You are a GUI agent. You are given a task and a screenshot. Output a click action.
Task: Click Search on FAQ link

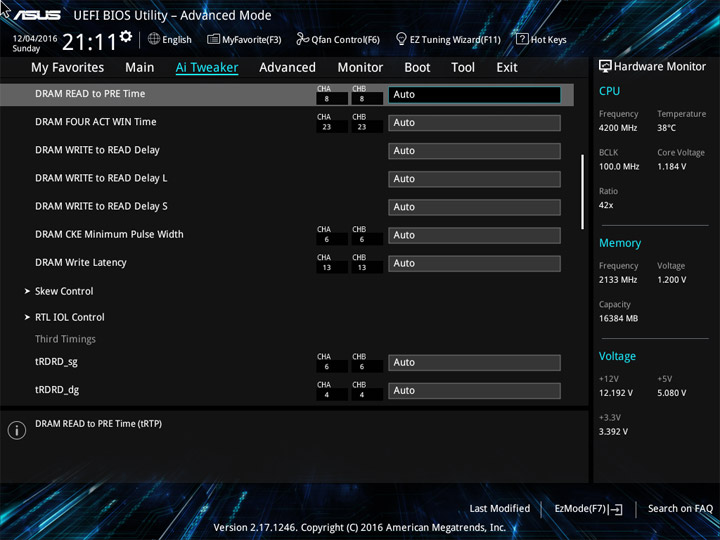coord(680,509)
